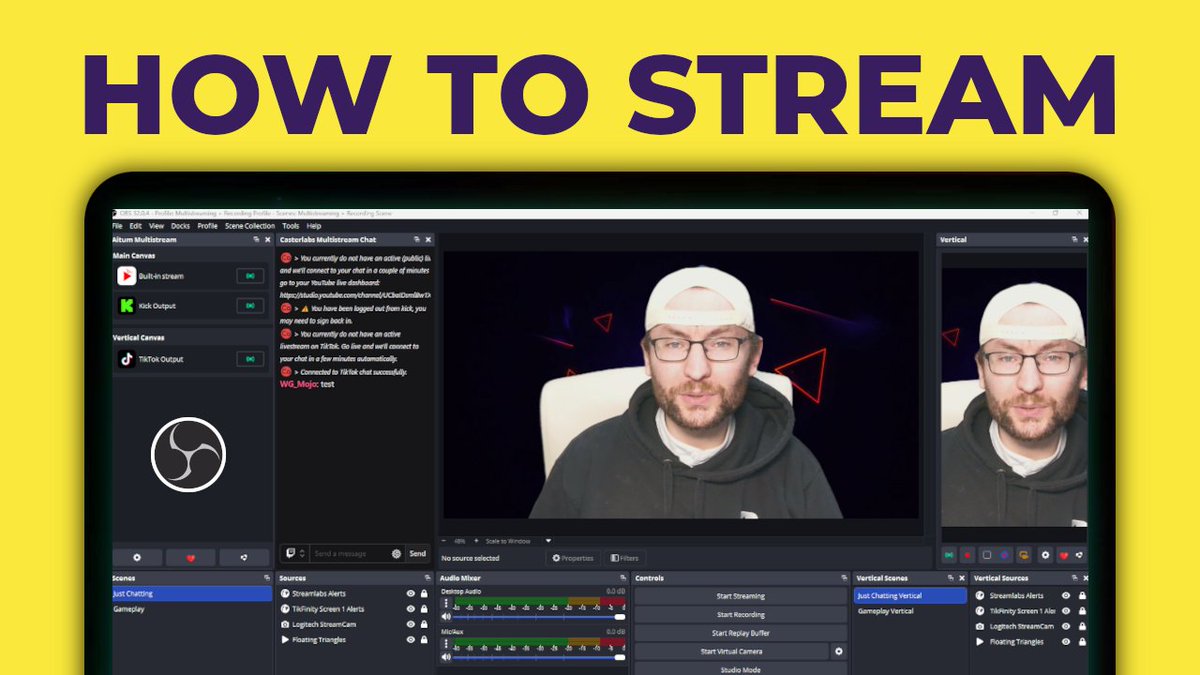Click the Kick Output logo icon
Viewport: 1200px width, 675px height.
127,306
